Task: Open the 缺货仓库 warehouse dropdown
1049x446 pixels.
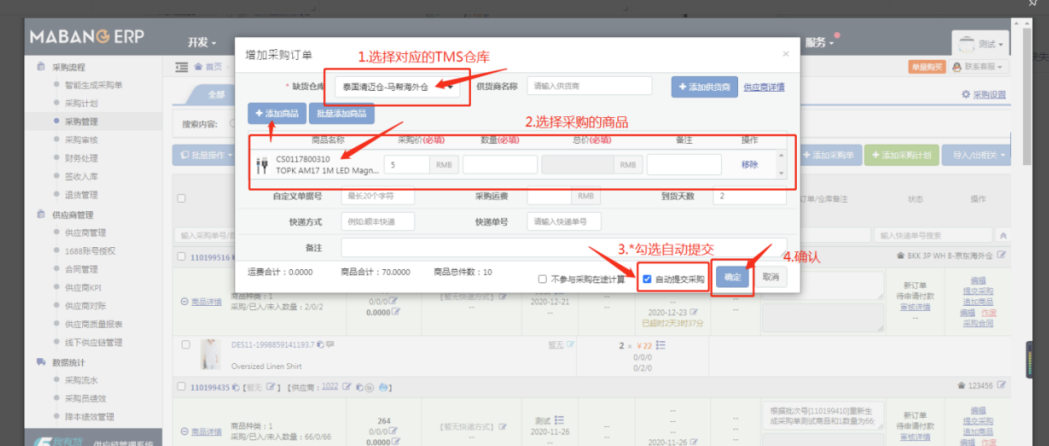Action: click(x=397, y=86)
